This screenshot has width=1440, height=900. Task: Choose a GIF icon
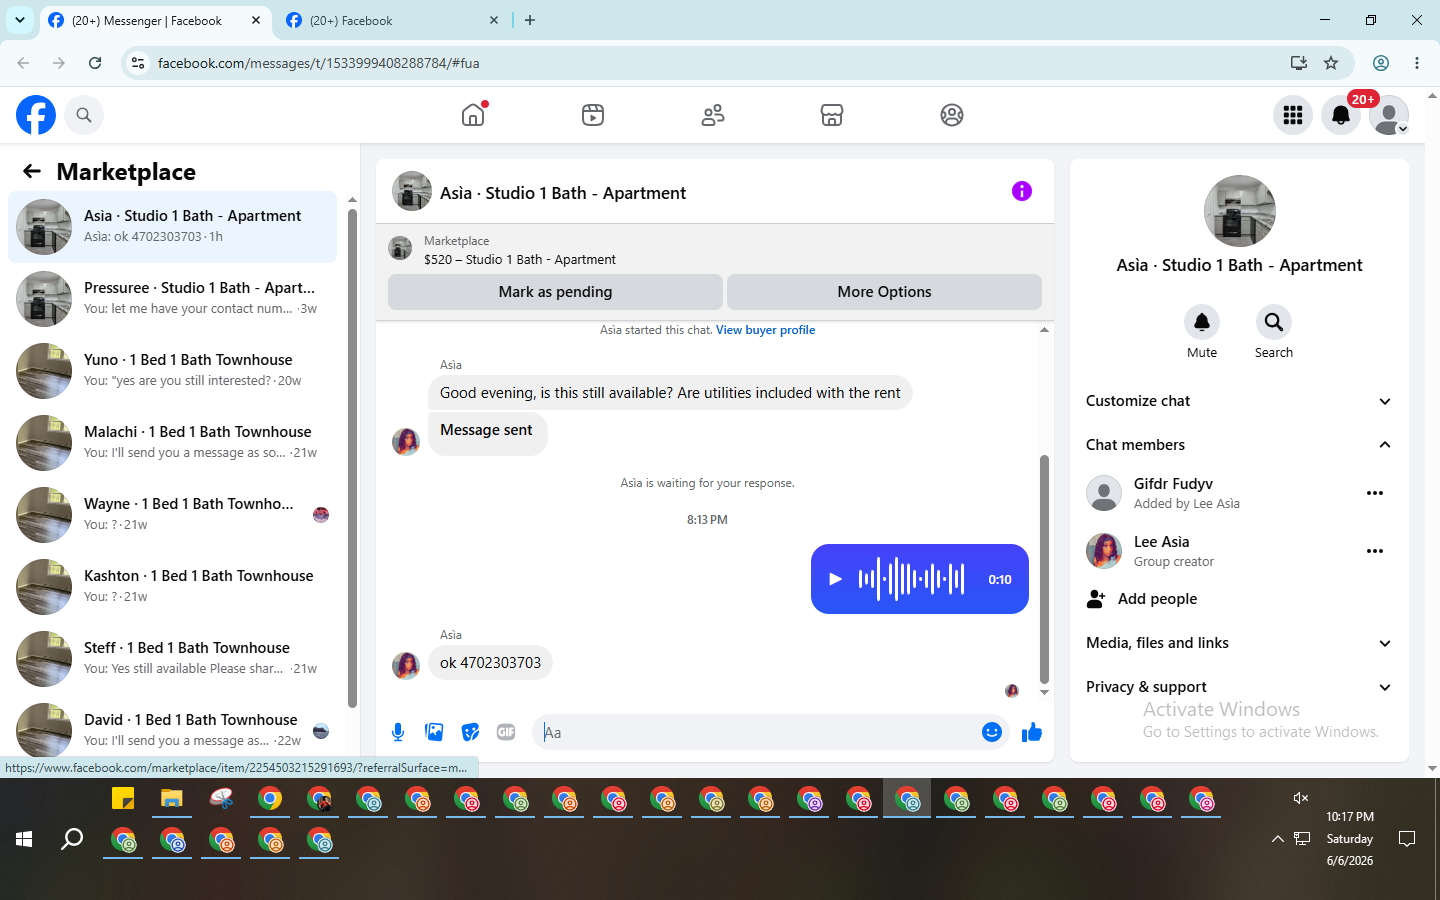click(x=506, y=732)
